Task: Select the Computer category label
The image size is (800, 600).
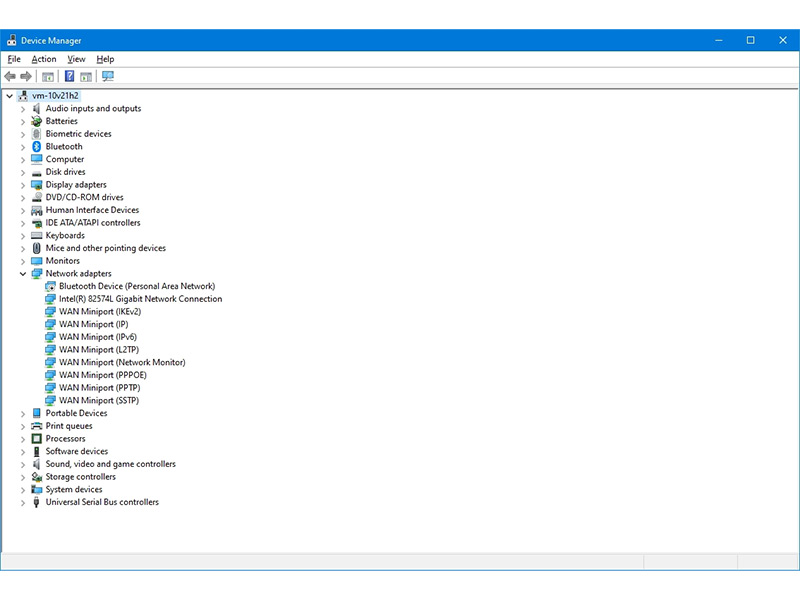Action: tap(65, 159)
